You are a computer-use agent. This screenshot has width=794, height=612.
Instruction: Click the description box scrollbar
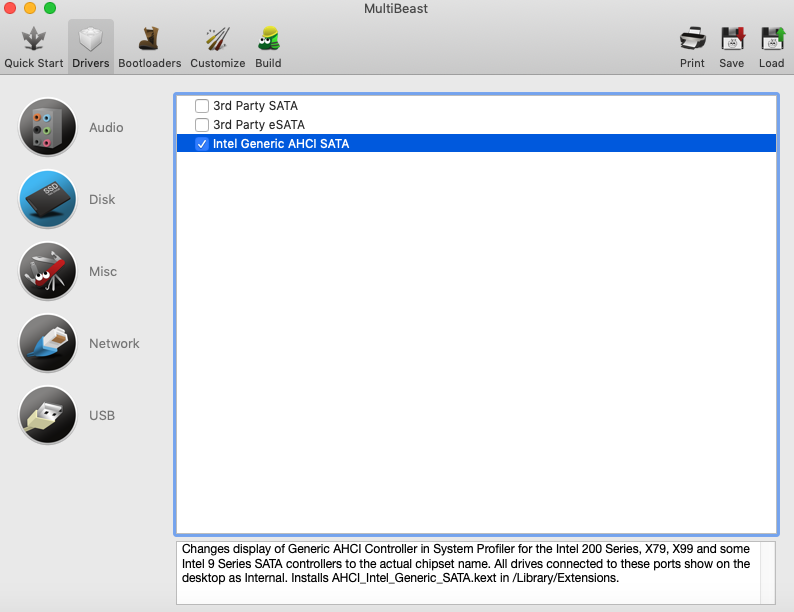point(767,573)
